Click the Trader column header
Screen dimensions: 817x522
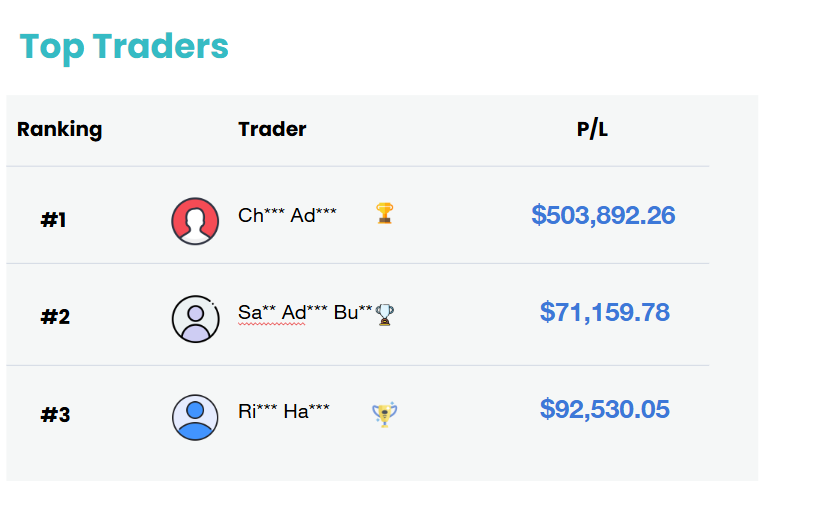click(273, 129)
